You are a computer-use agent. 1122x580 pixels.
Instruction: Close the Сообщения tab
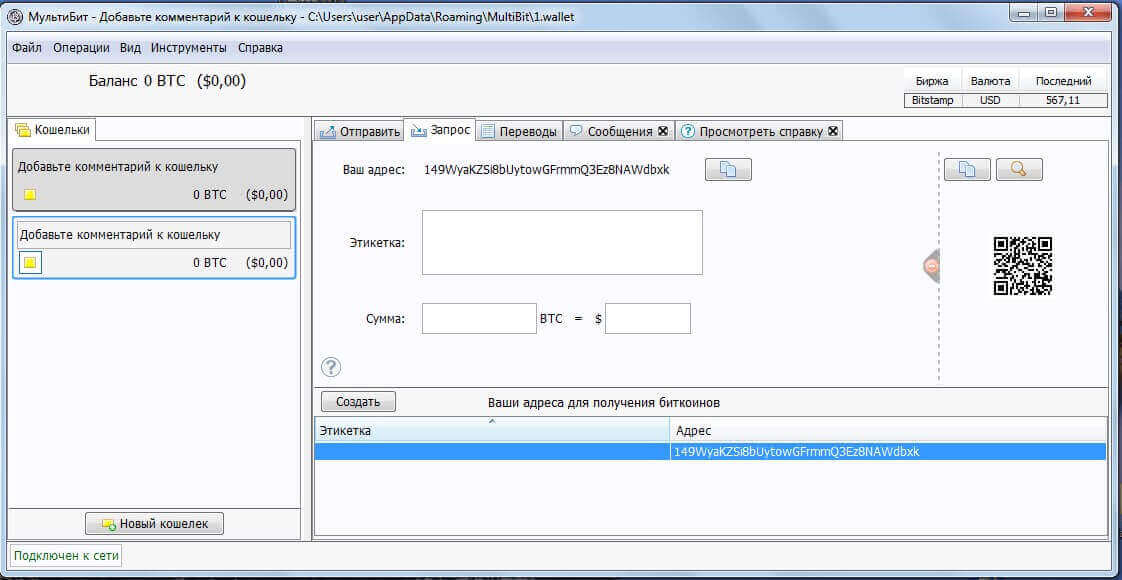[662, 131]
